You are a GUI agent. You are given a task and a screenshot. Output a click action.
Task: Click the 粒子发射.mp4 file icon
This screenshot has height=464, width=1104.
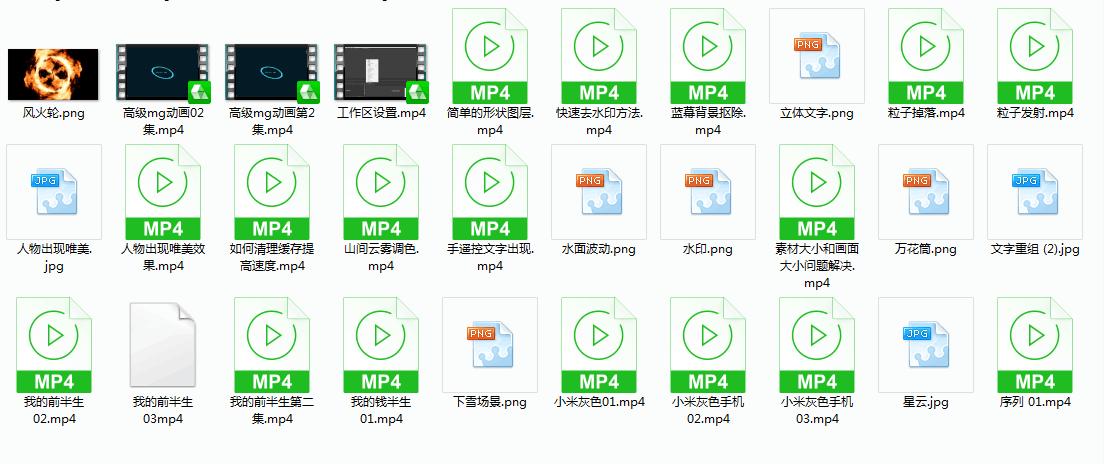point(1035,56)
